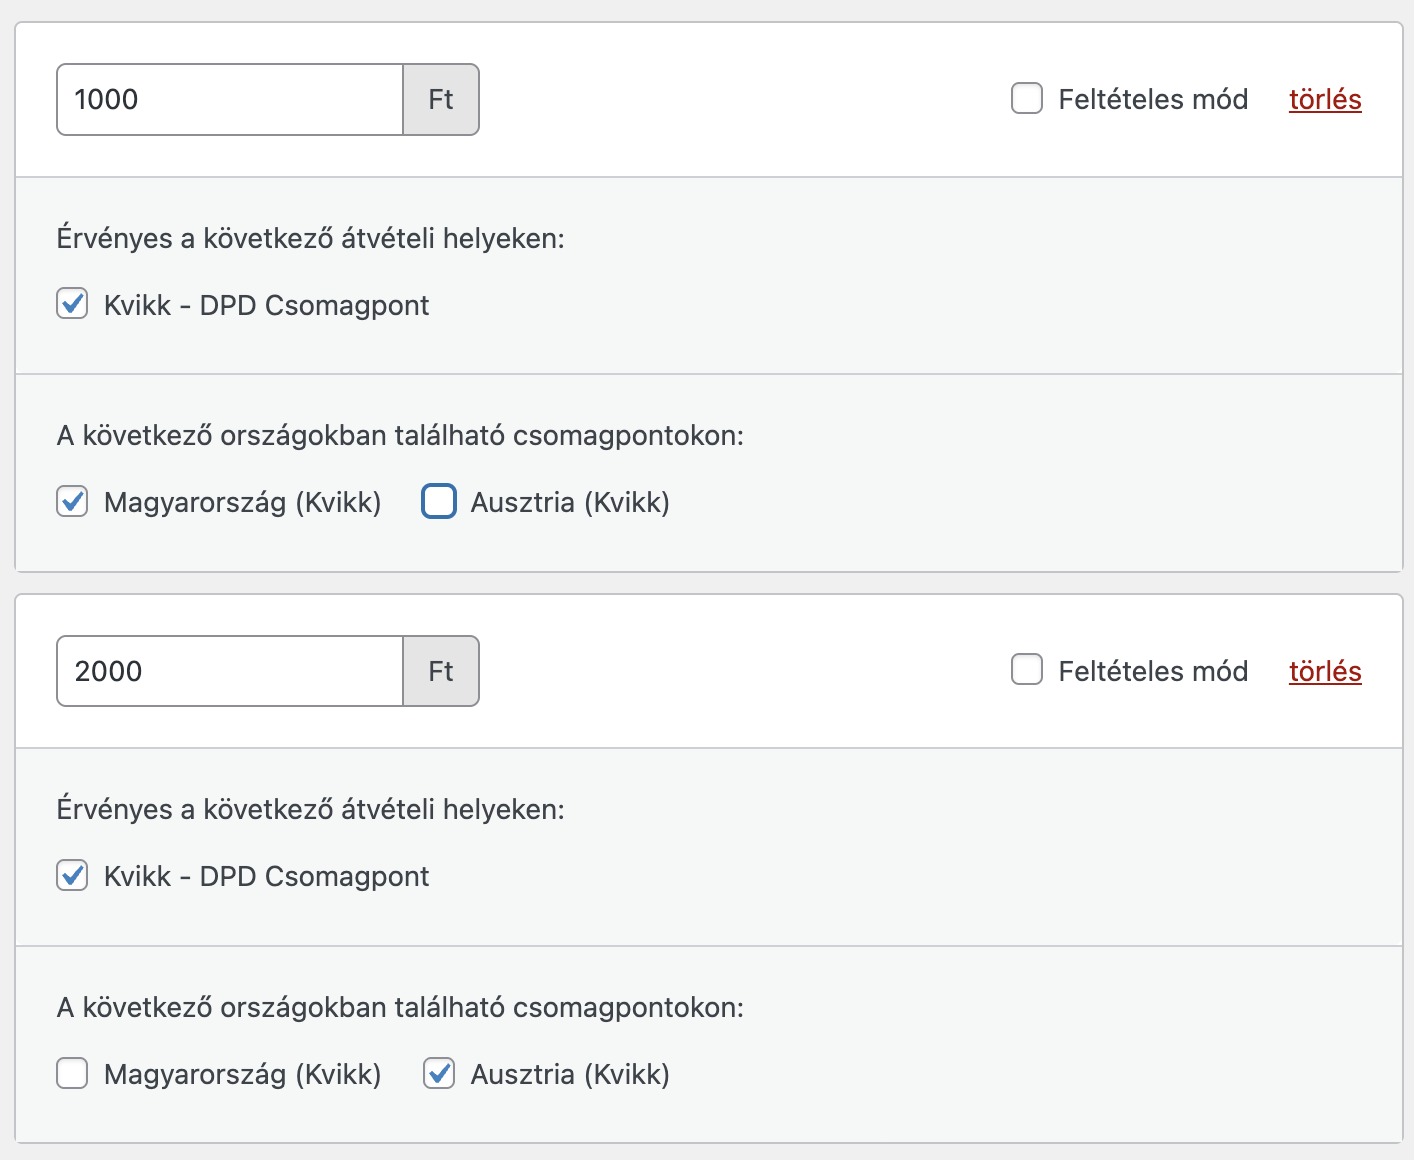Delete the 2000 Ft rule via törlés link
The image size is (1414, 1160).
(x=1325, y=671)
